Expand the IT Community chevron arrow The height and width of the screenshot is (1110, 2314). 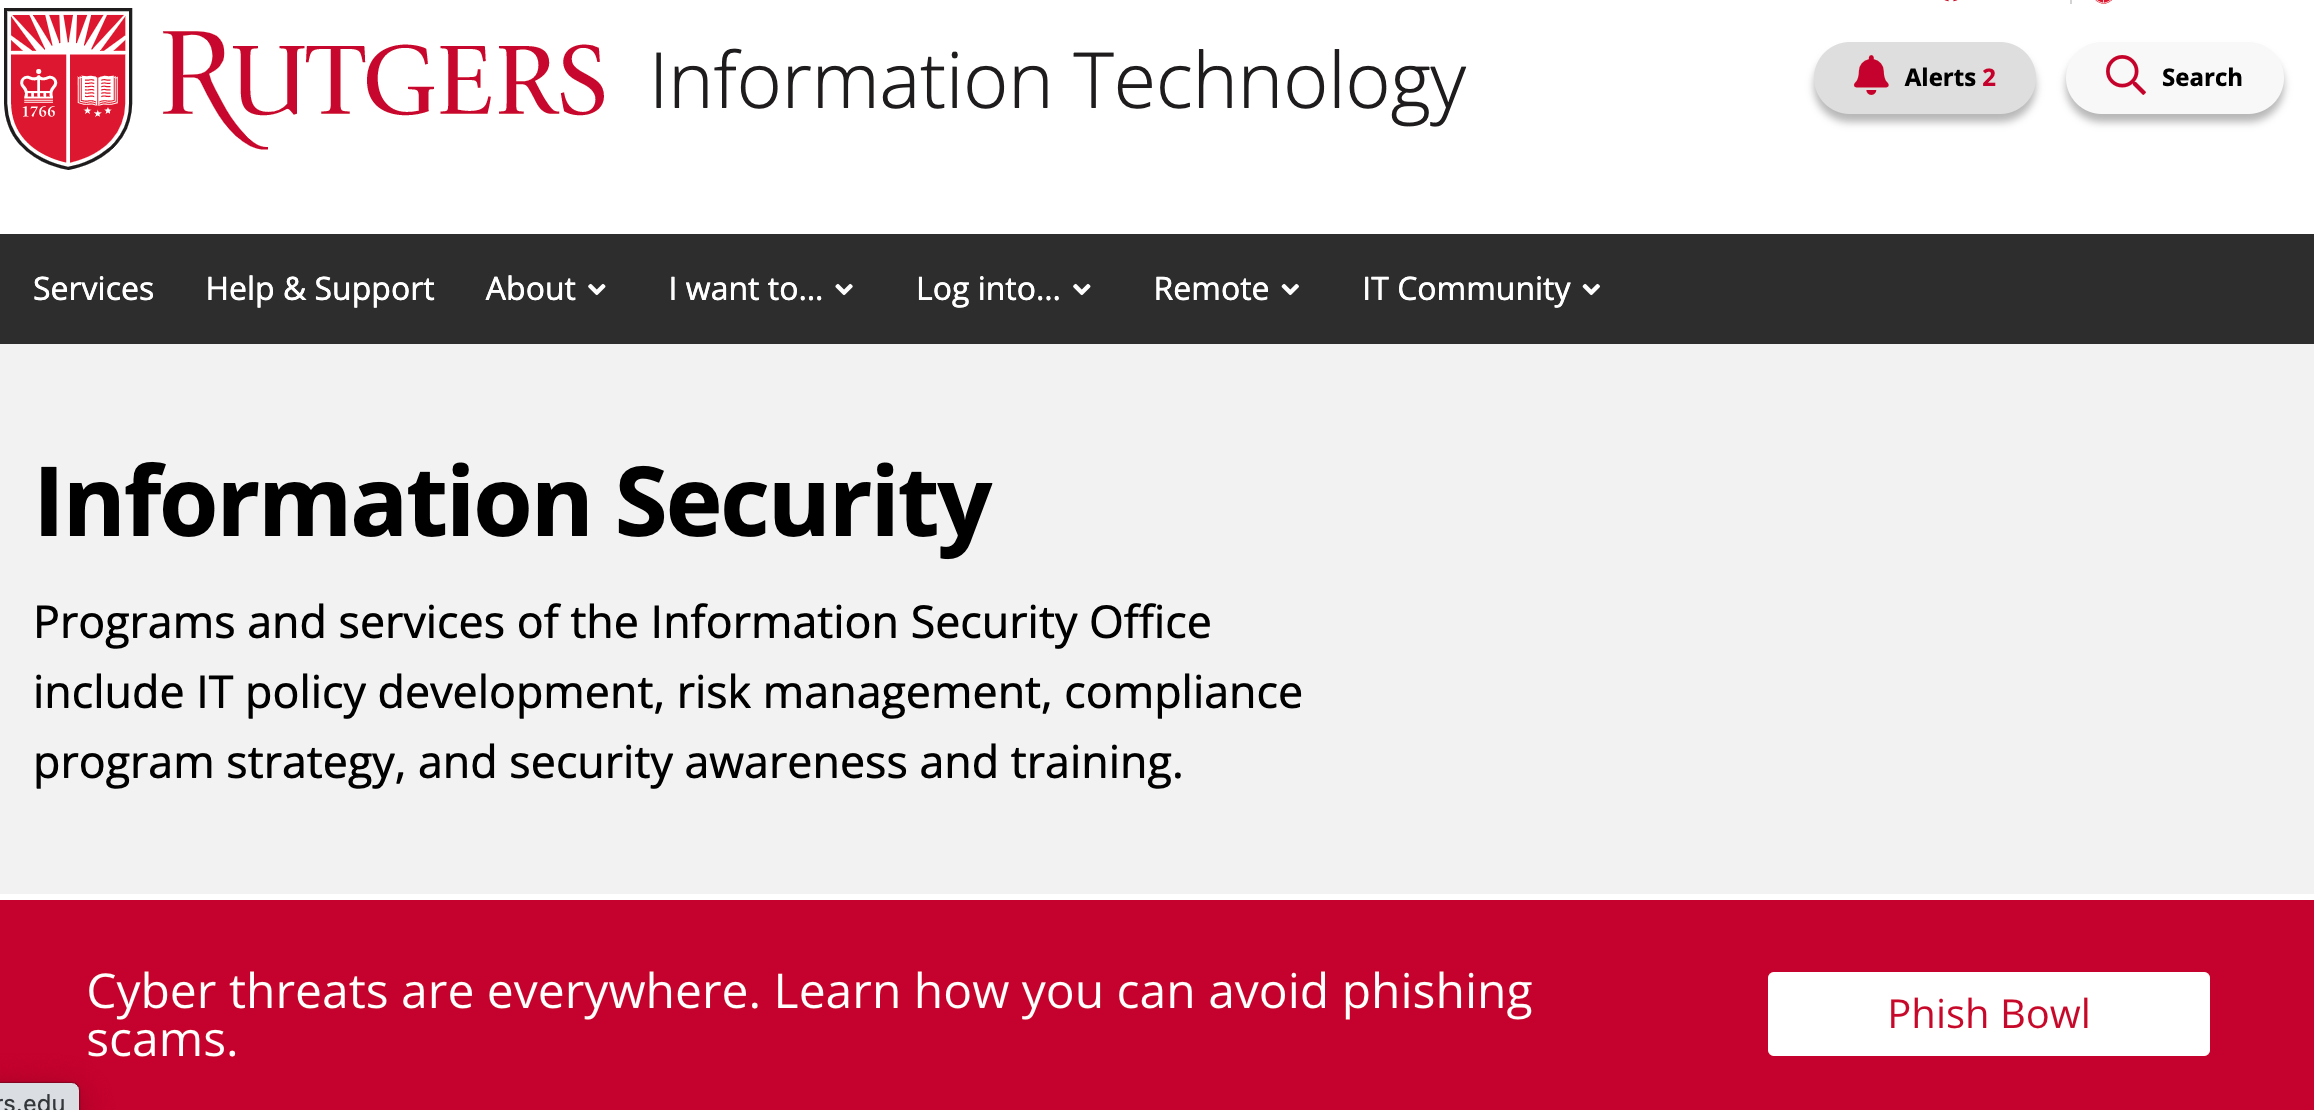(x=1592, y=290)
